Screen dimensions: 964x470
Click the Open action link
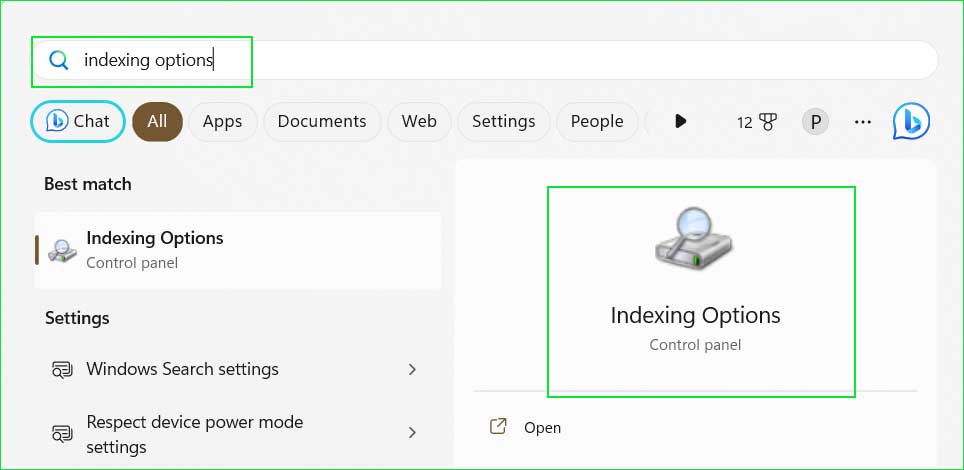542,428
